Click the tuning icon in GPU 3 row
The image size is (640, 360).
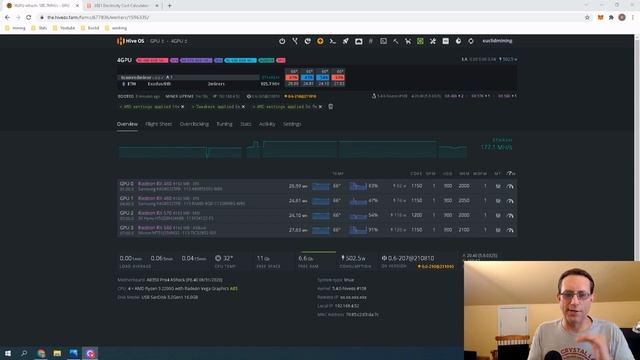498,230
